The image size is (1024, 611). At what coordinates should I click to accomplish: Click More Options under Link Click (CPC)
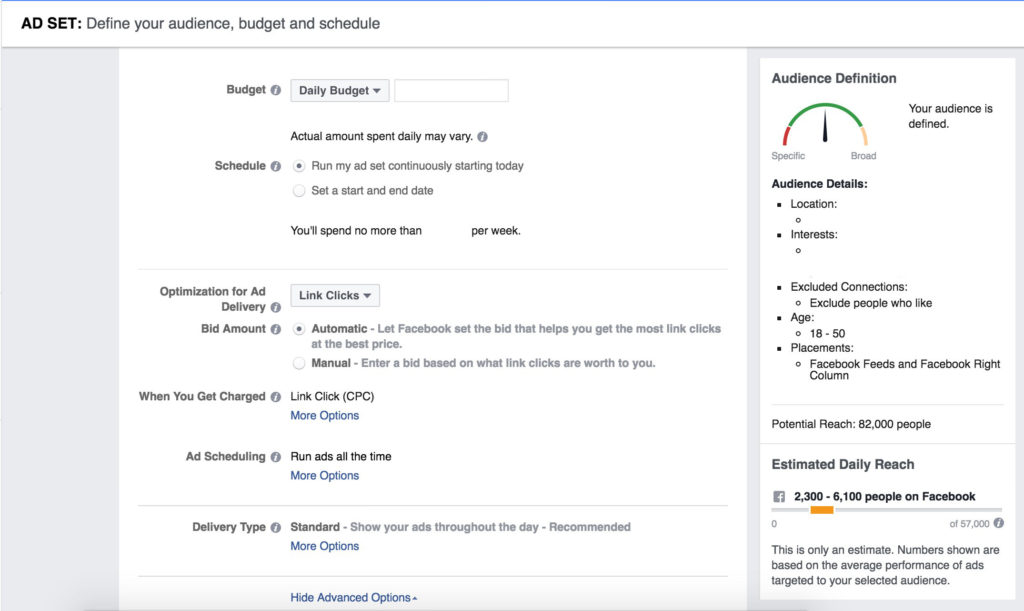[325, 415]
